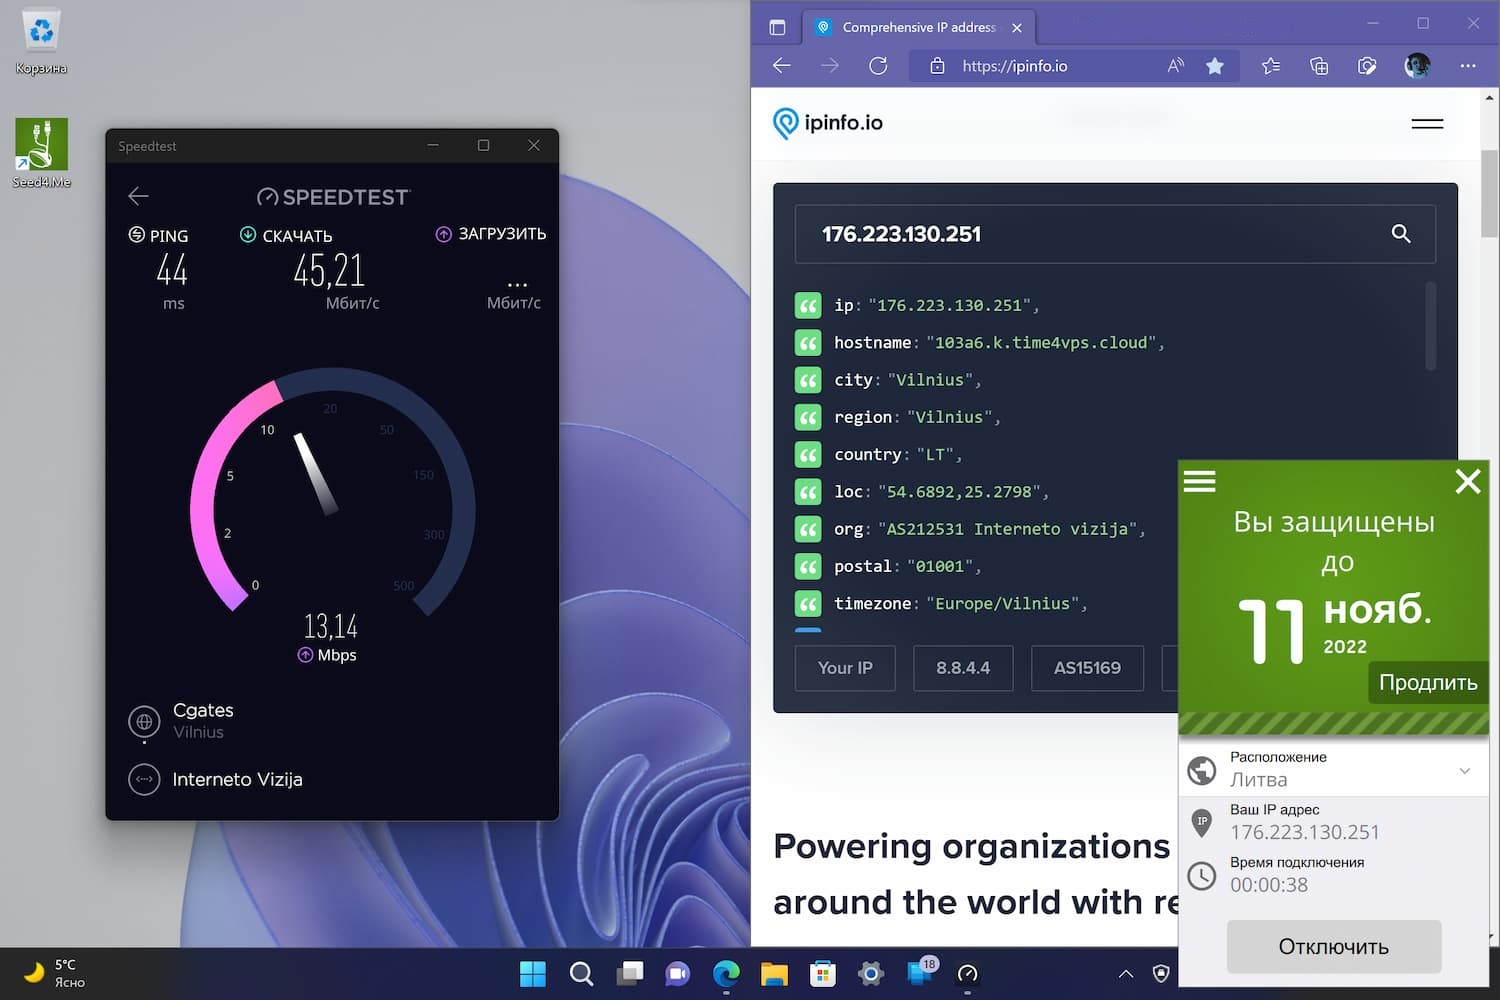Close the Comprehensive IP address tab

pos(1017,28)
